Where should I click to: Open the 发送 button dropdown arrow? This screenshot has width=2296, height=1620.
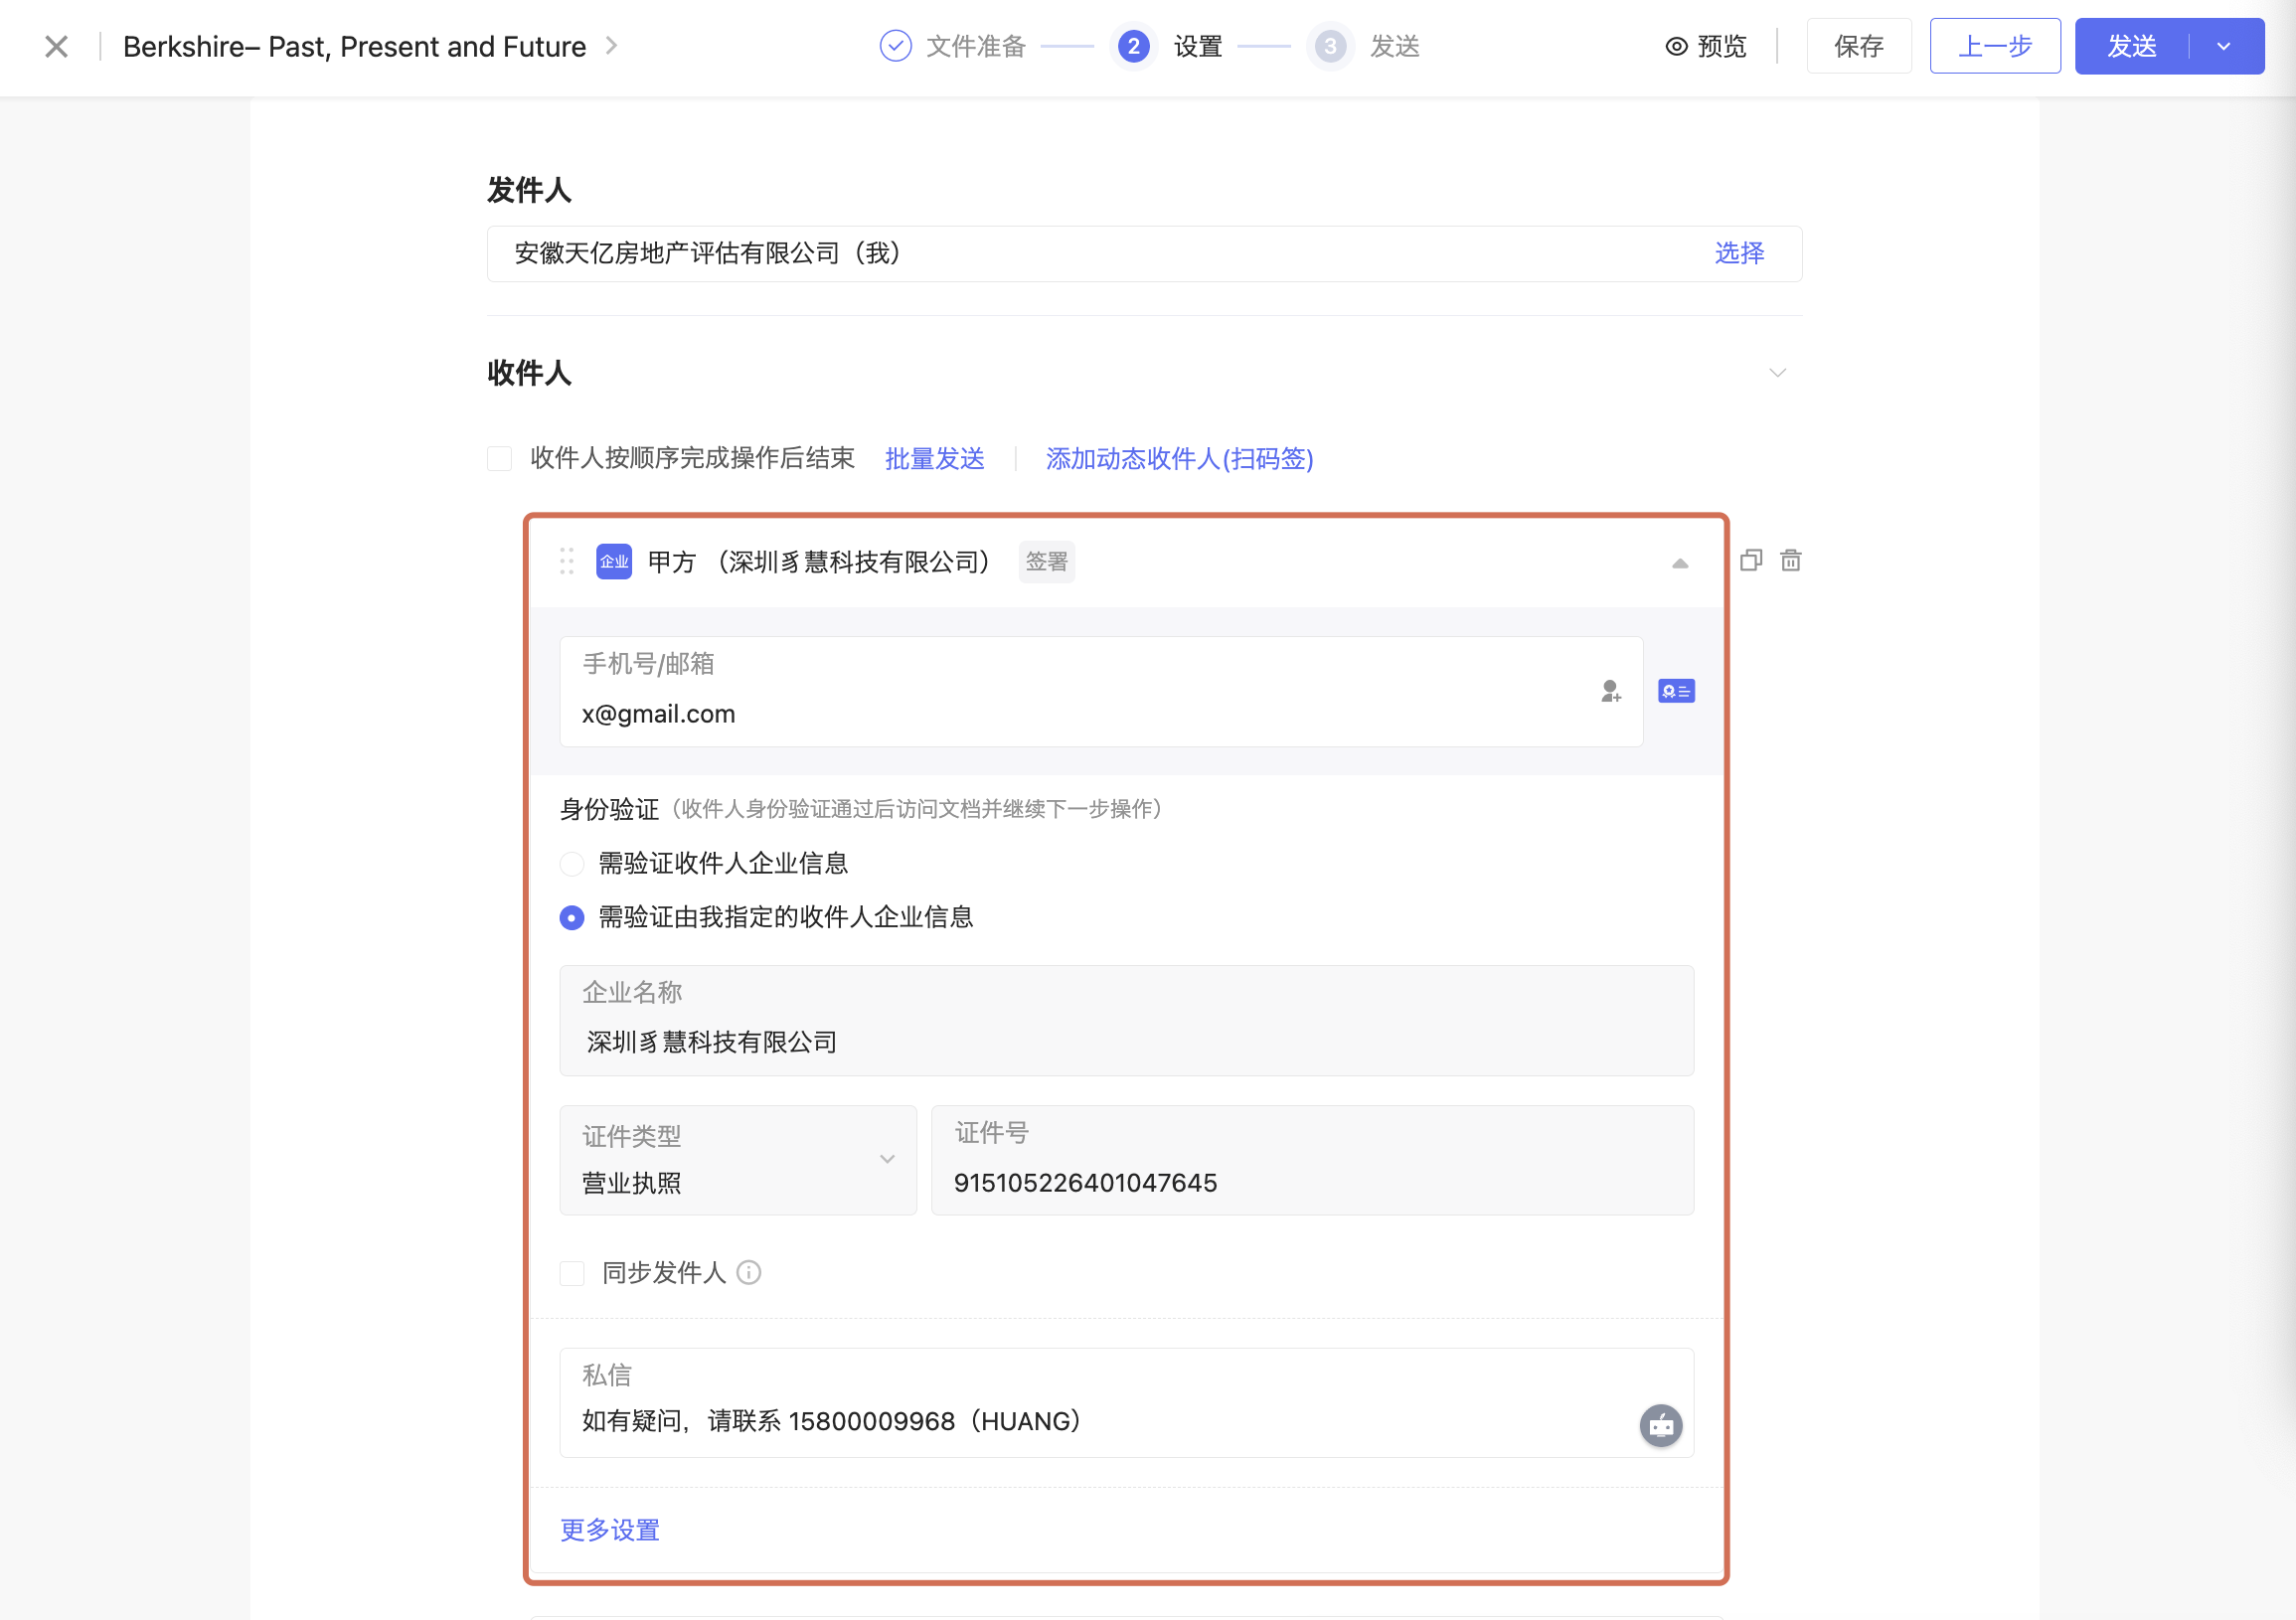coord(2224,46)
